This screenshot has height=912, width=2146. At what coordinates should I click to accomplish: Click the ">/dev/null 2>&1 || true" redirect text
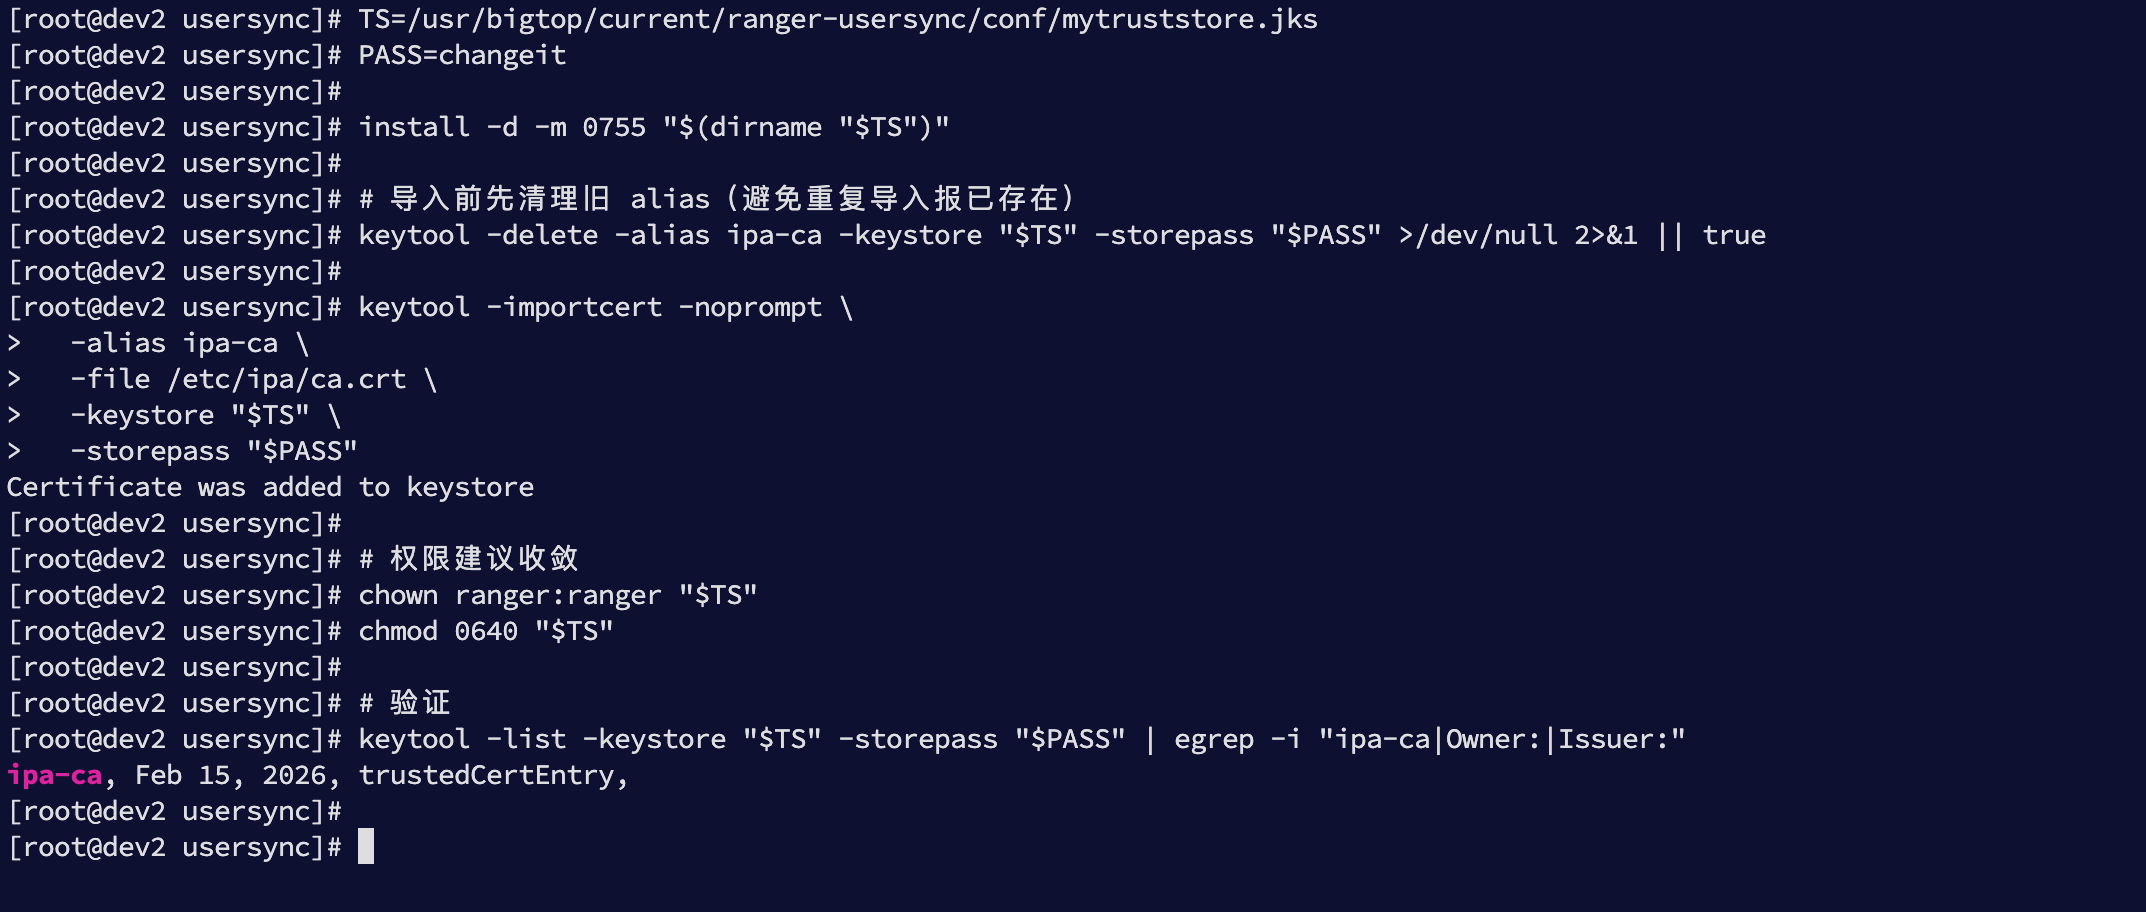(1582, 235)
